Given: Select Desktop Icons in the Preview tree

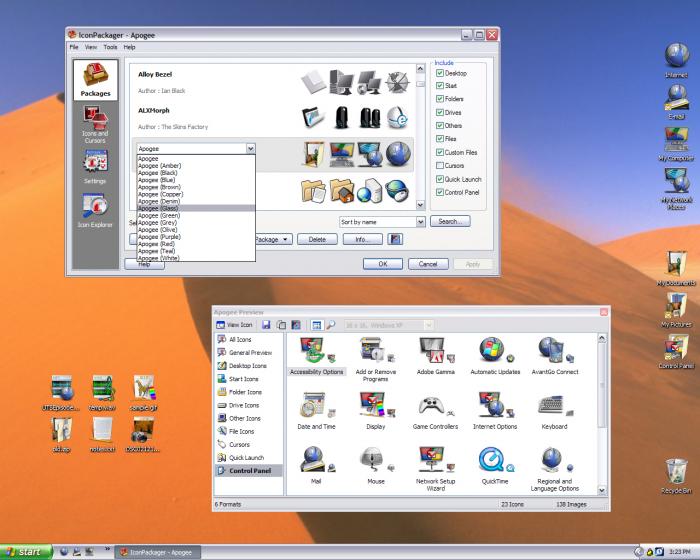Looking at the screenshot, I should click(248, 366).
